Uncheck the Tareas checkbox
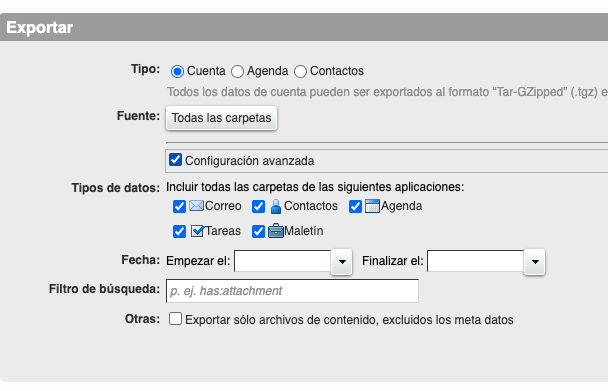The image size is (608, 391). coord(179,232)
